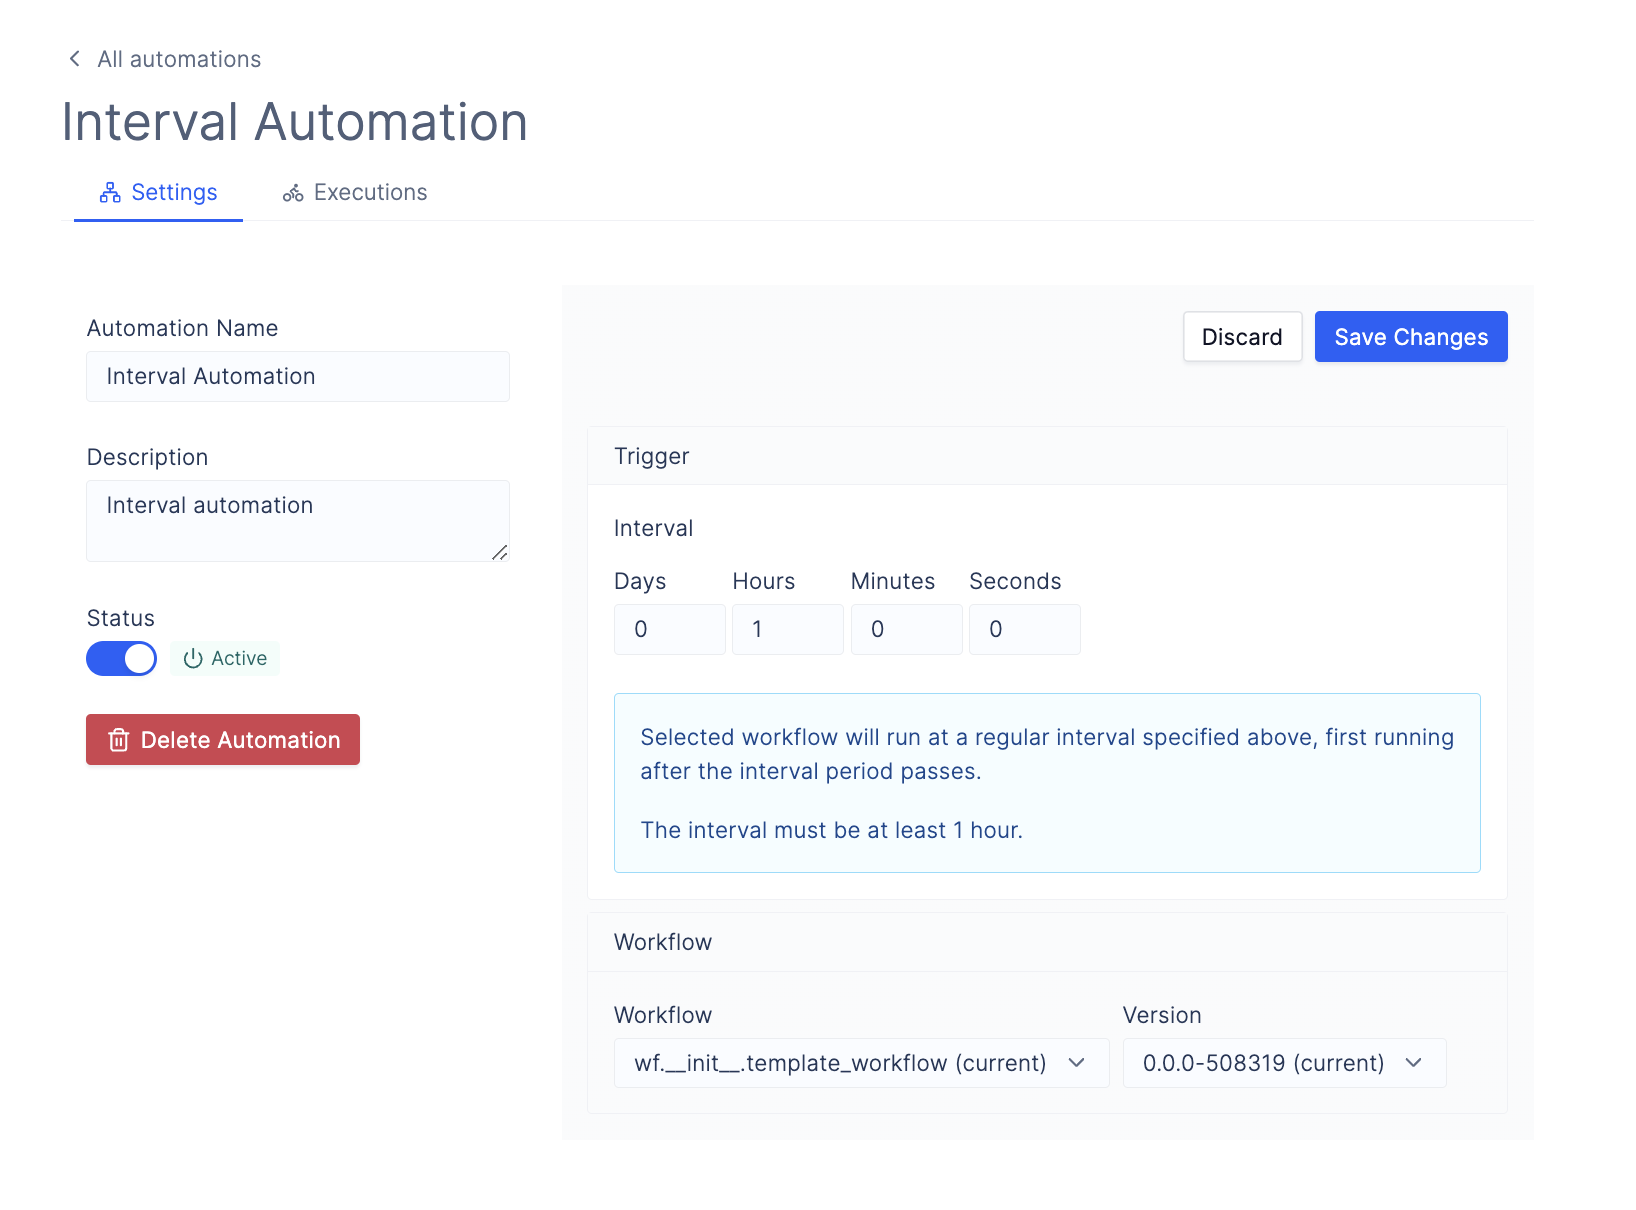Toggle the automation Status switch off
Screen dimensions: 1636x1210
pos(121,658)
